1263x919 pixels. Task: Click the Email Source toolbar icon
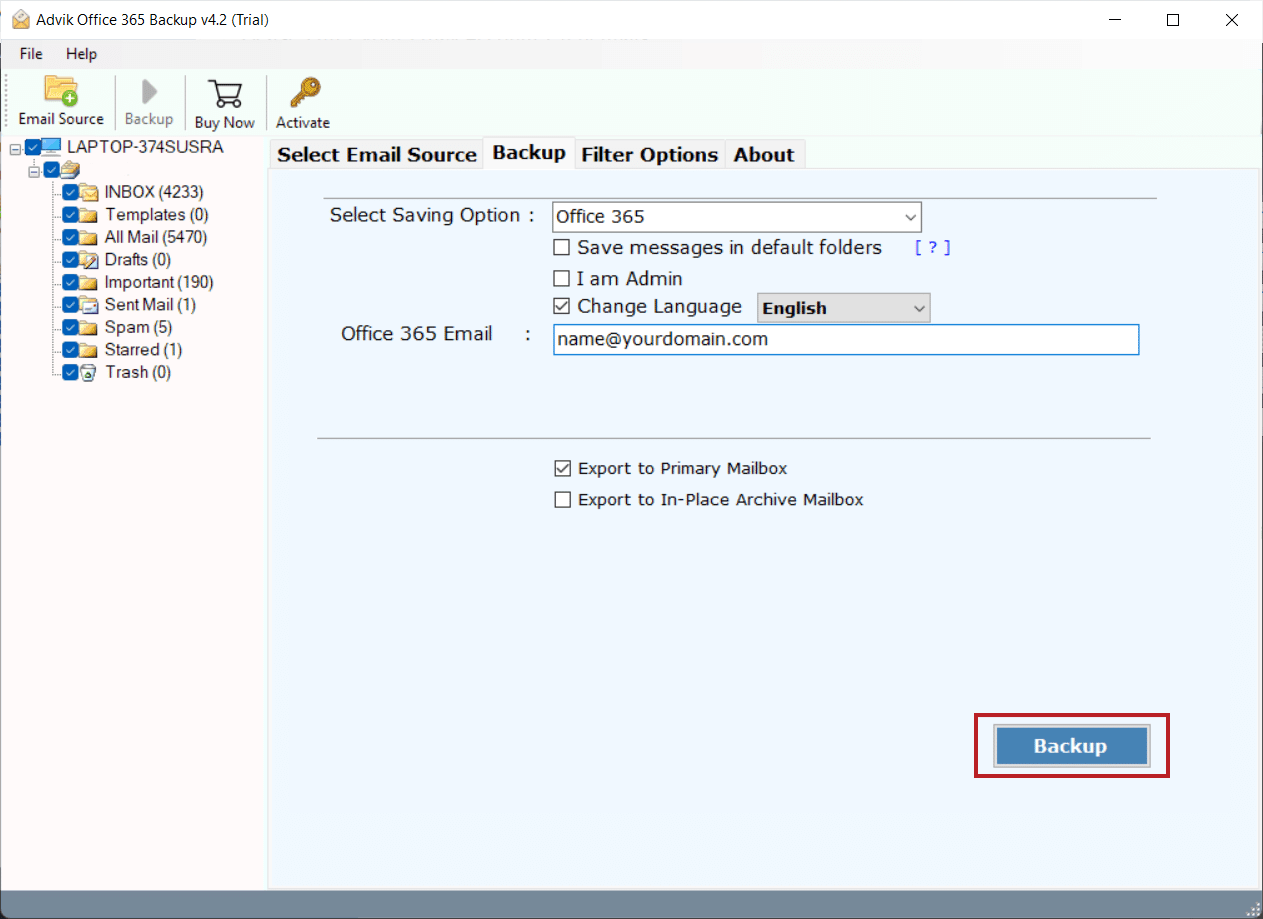point(61,91)
